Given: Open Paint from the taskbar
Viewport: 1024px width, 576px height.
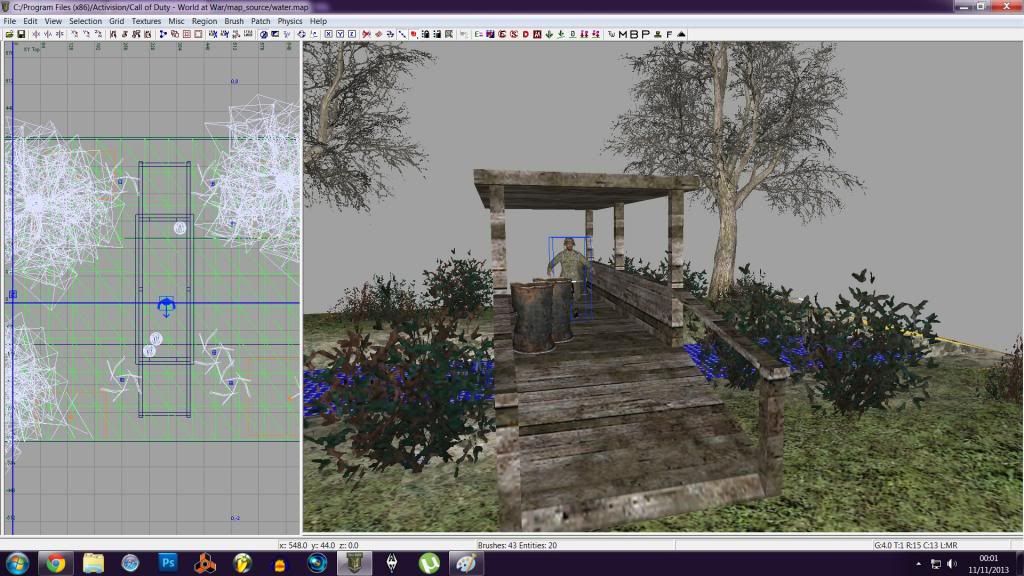Looking at the screenshot, I should [x=466, y=563].
